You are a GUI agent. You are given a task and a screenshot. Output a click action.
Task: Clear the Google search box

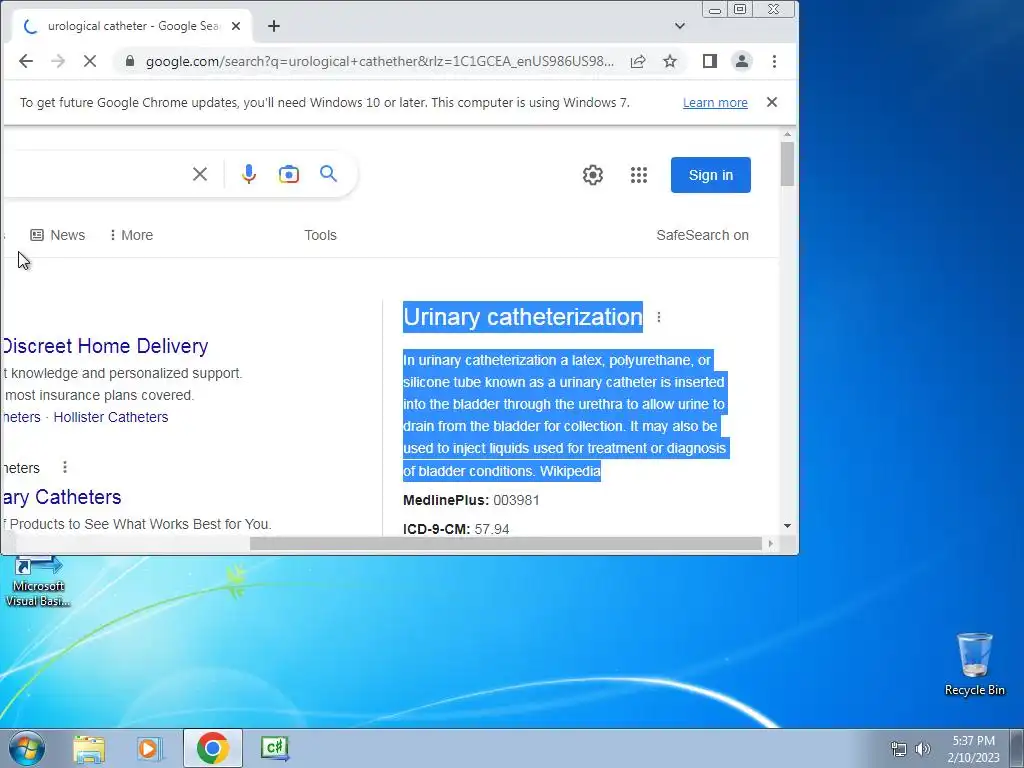tap(200, 174)
